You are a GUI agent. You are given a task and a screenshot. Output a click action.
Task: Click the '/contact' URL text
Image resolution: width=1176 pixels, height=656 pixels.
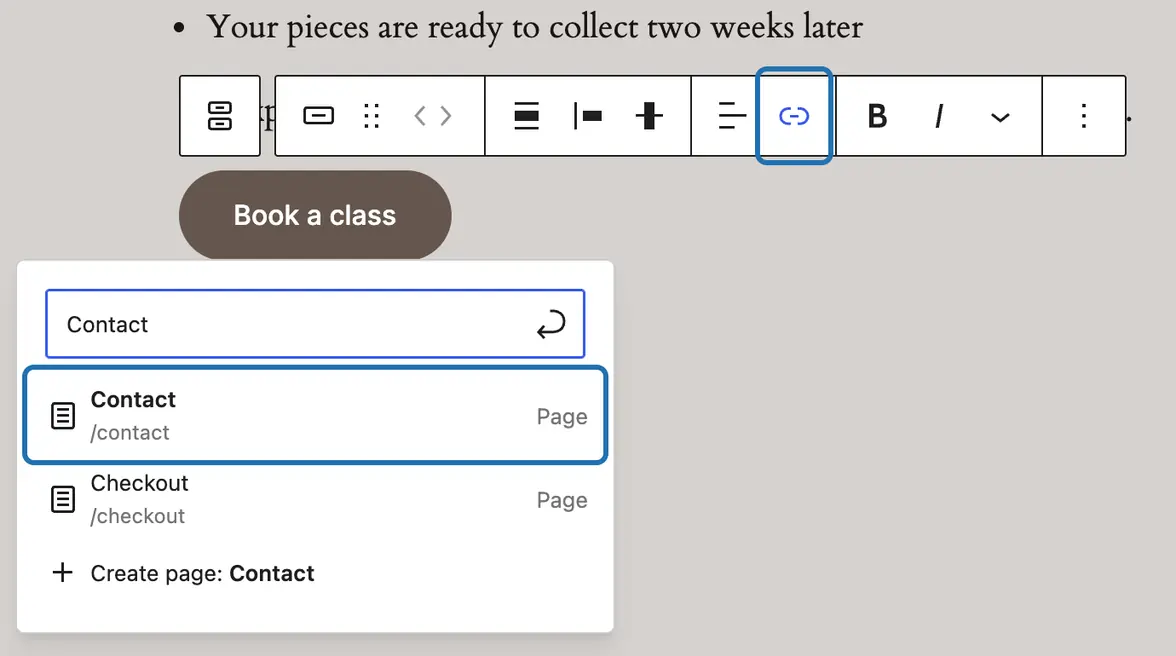coord(130,433)
